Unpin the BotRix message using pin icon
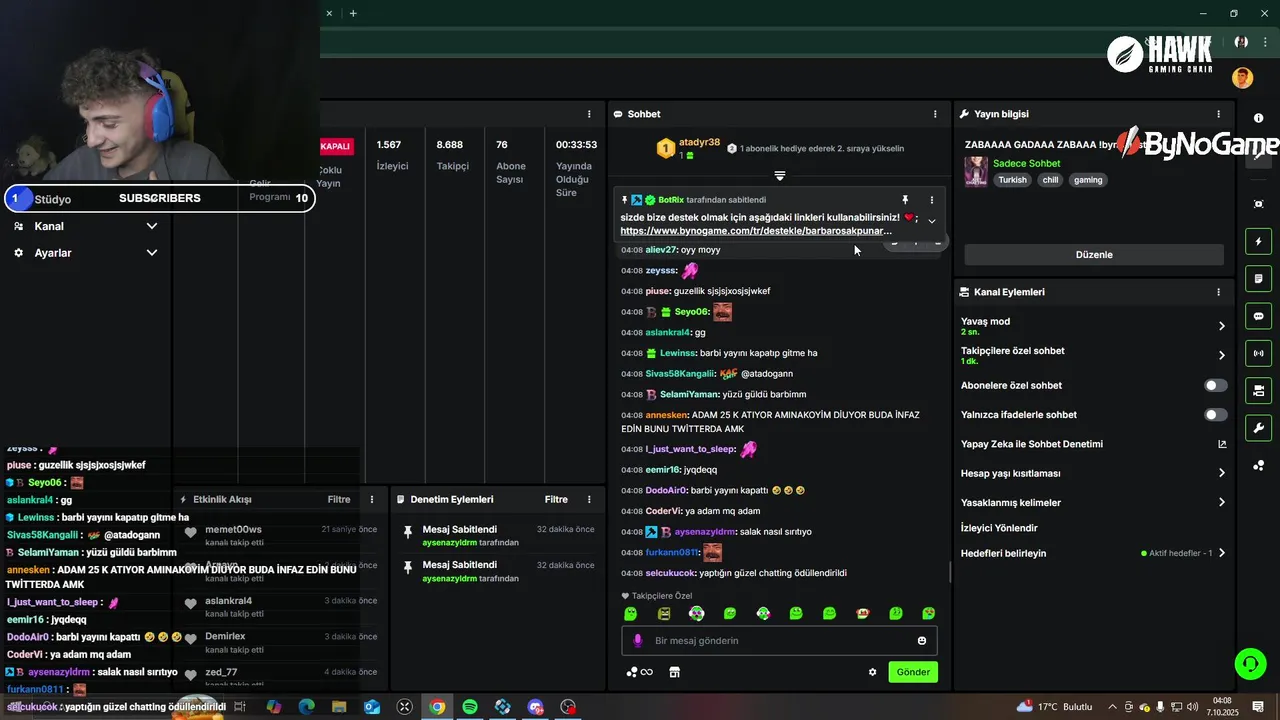Screen dimensions: 1280x720 coord(905,200)
